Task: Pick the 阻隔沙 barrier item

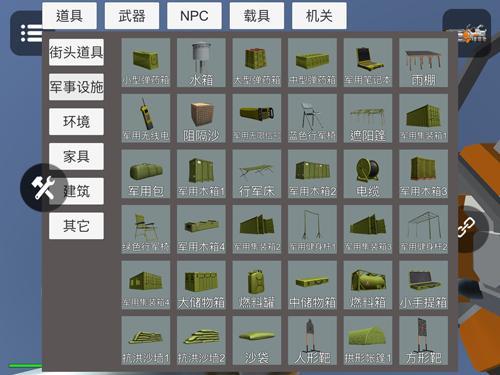Action: tap(201, 118)
